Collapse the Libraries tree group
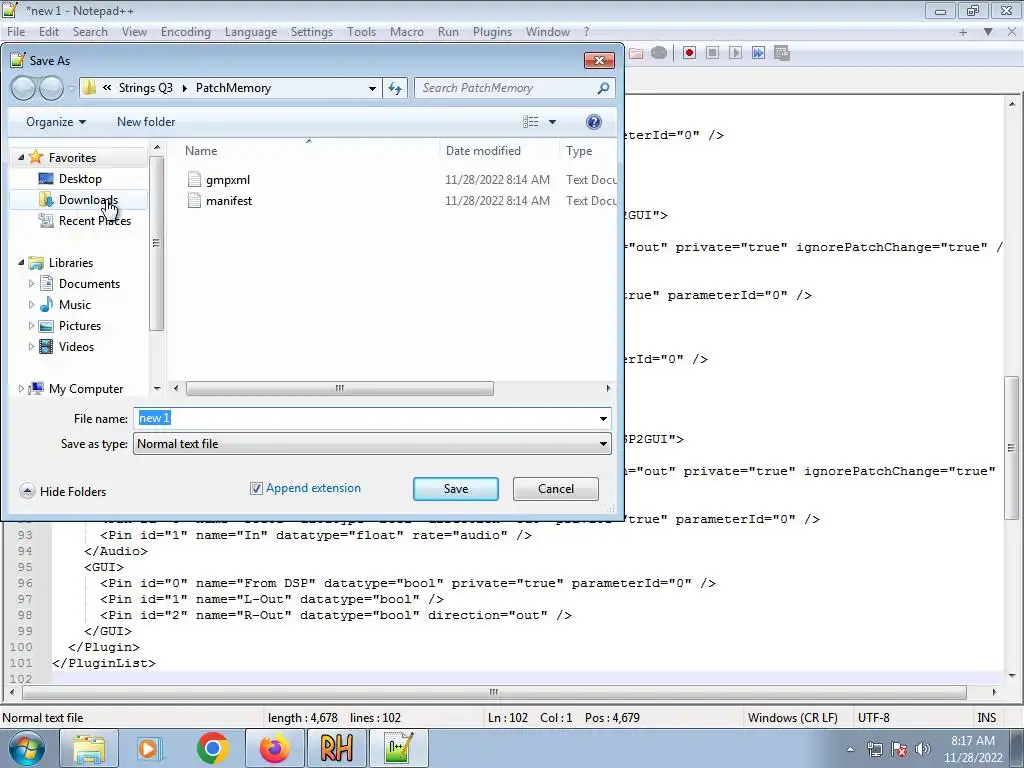The image size is (1024, 768). click(x=21, y=263)
